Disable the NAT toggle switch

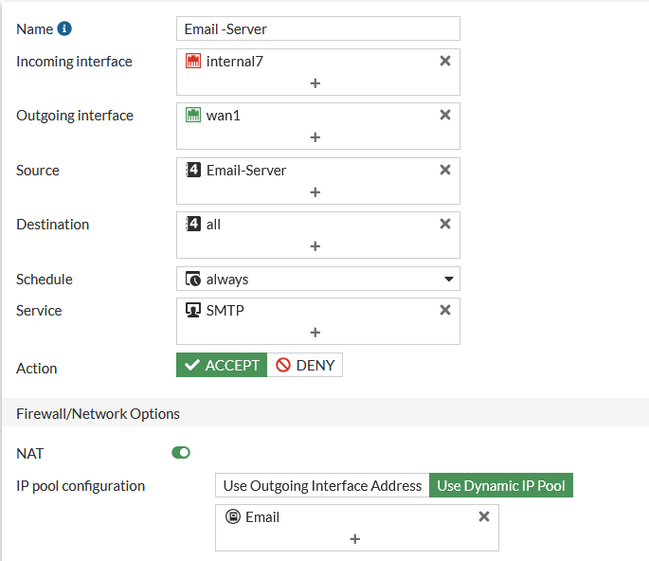pos(181,453)
